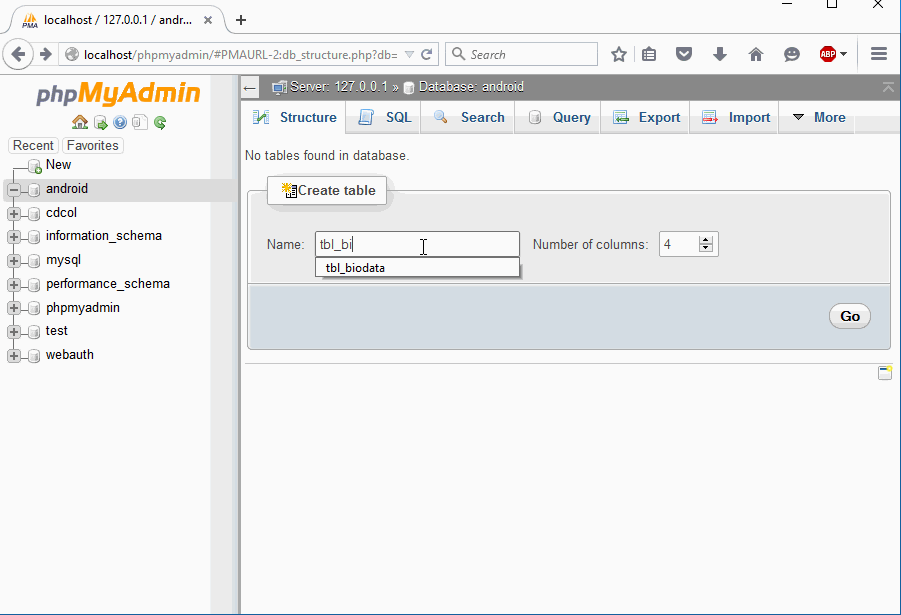Image resolution: width=901 pixels, height=615 pixels.
Task: Select android database in tree
Action: [67, 189]
